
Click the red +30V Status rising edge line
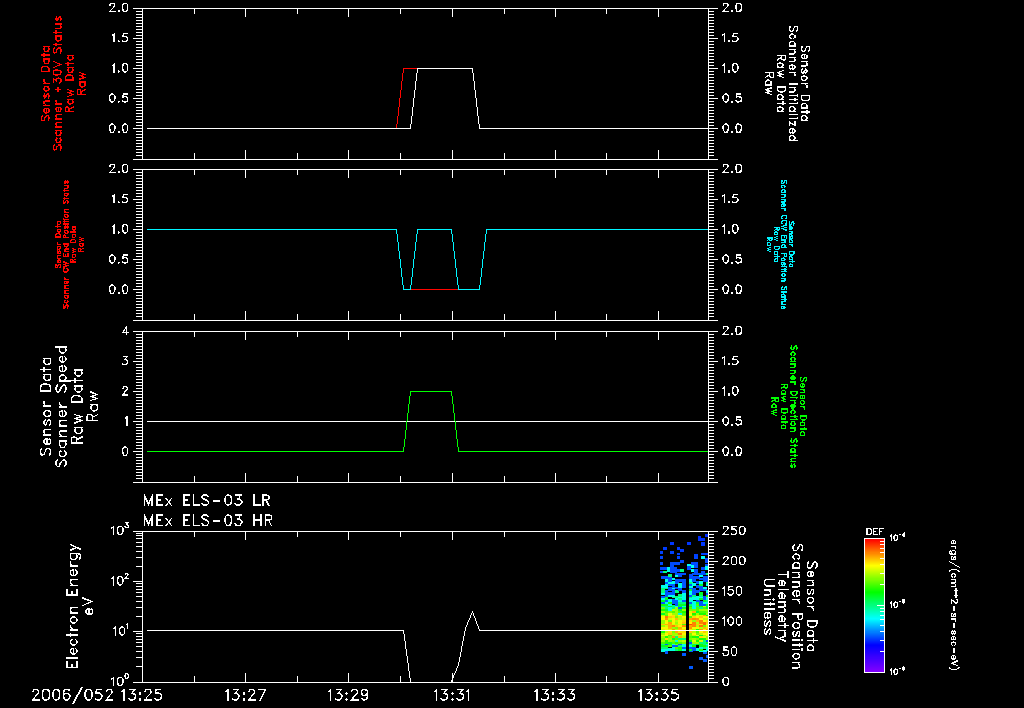tap(400, 98)
